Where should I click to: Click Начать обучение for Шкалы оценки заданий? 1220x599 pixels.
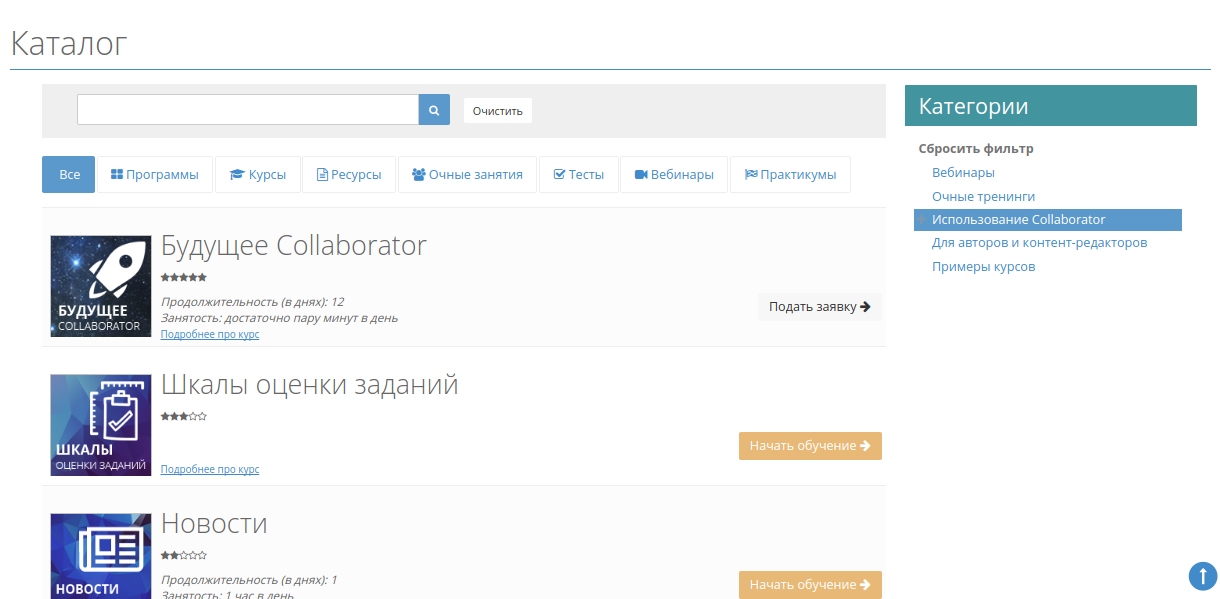810,446
